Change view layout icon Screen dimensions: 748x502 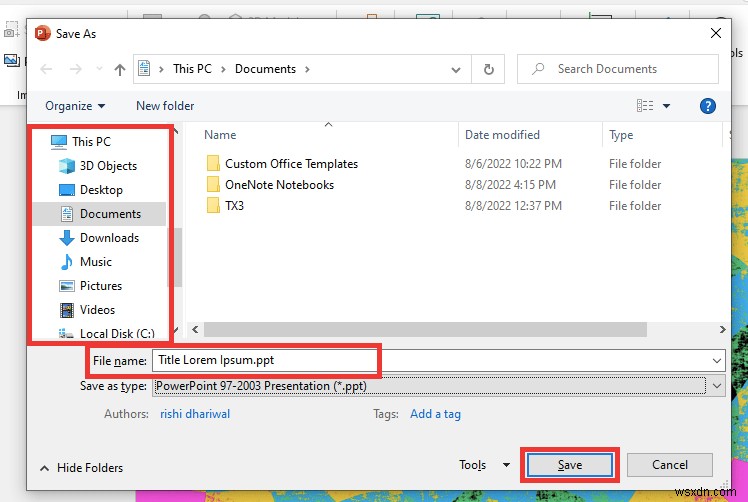coord(645,105)
